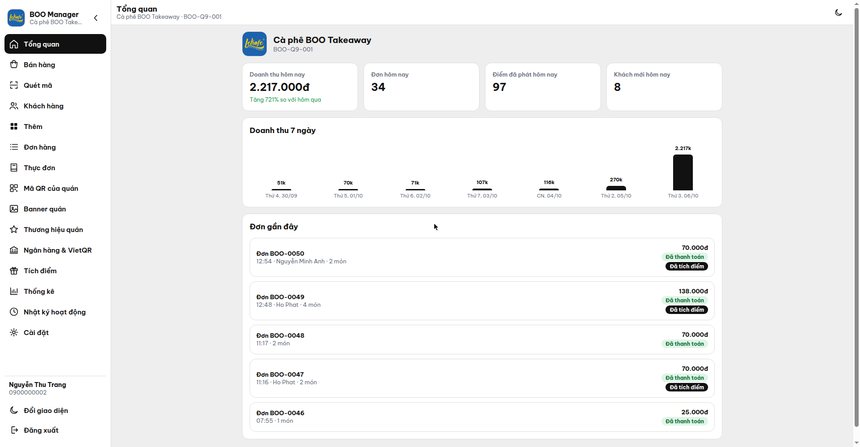Click Đã tích điểm badge on BOO-0047
Image resolution: width=860 pixels, height=447 pixels.
(x=686, y=387)
